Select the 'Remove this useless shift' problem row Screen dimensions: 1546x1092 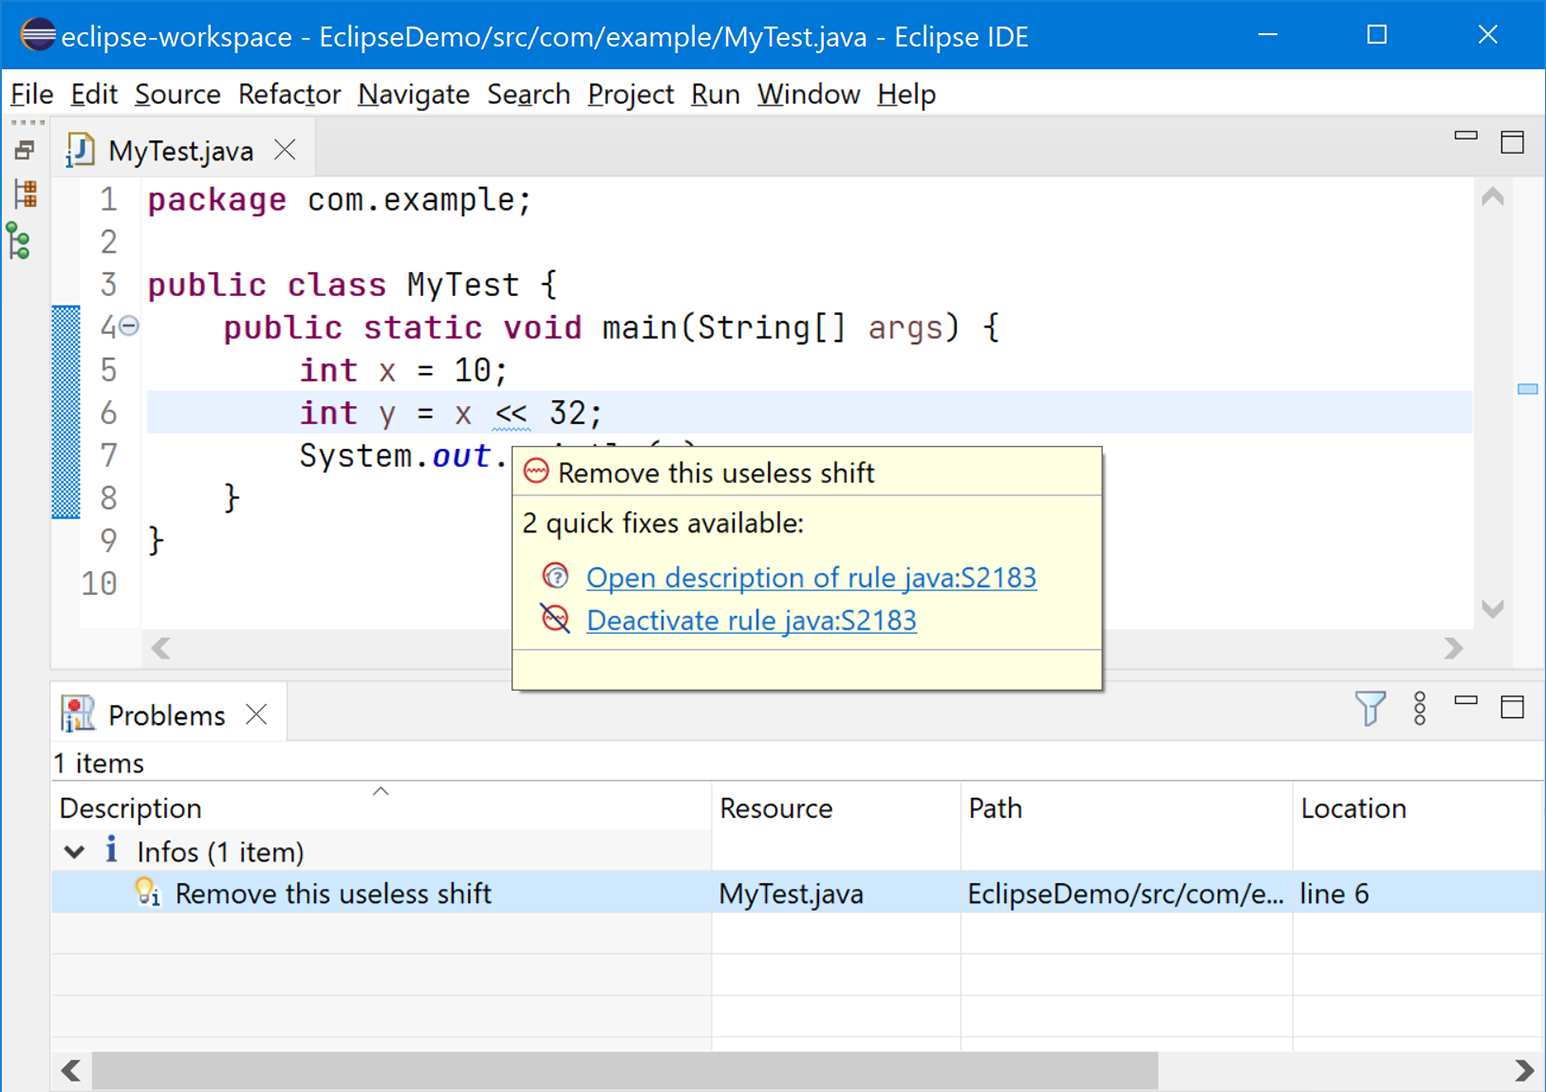pyautogui.click(x=796, y=892)
